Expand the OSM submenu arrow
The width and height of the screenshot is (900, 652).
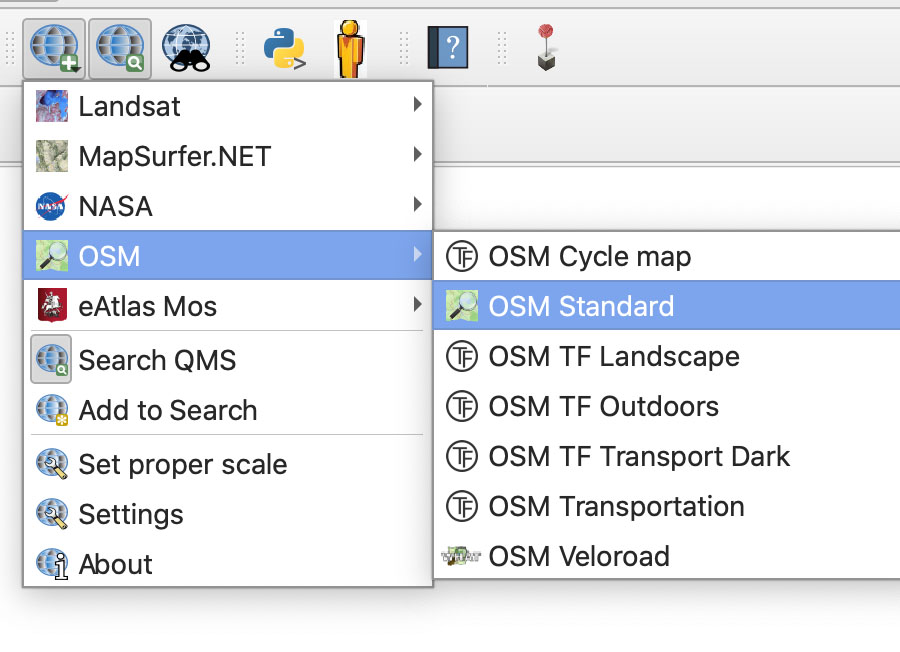tap(417, 254)
